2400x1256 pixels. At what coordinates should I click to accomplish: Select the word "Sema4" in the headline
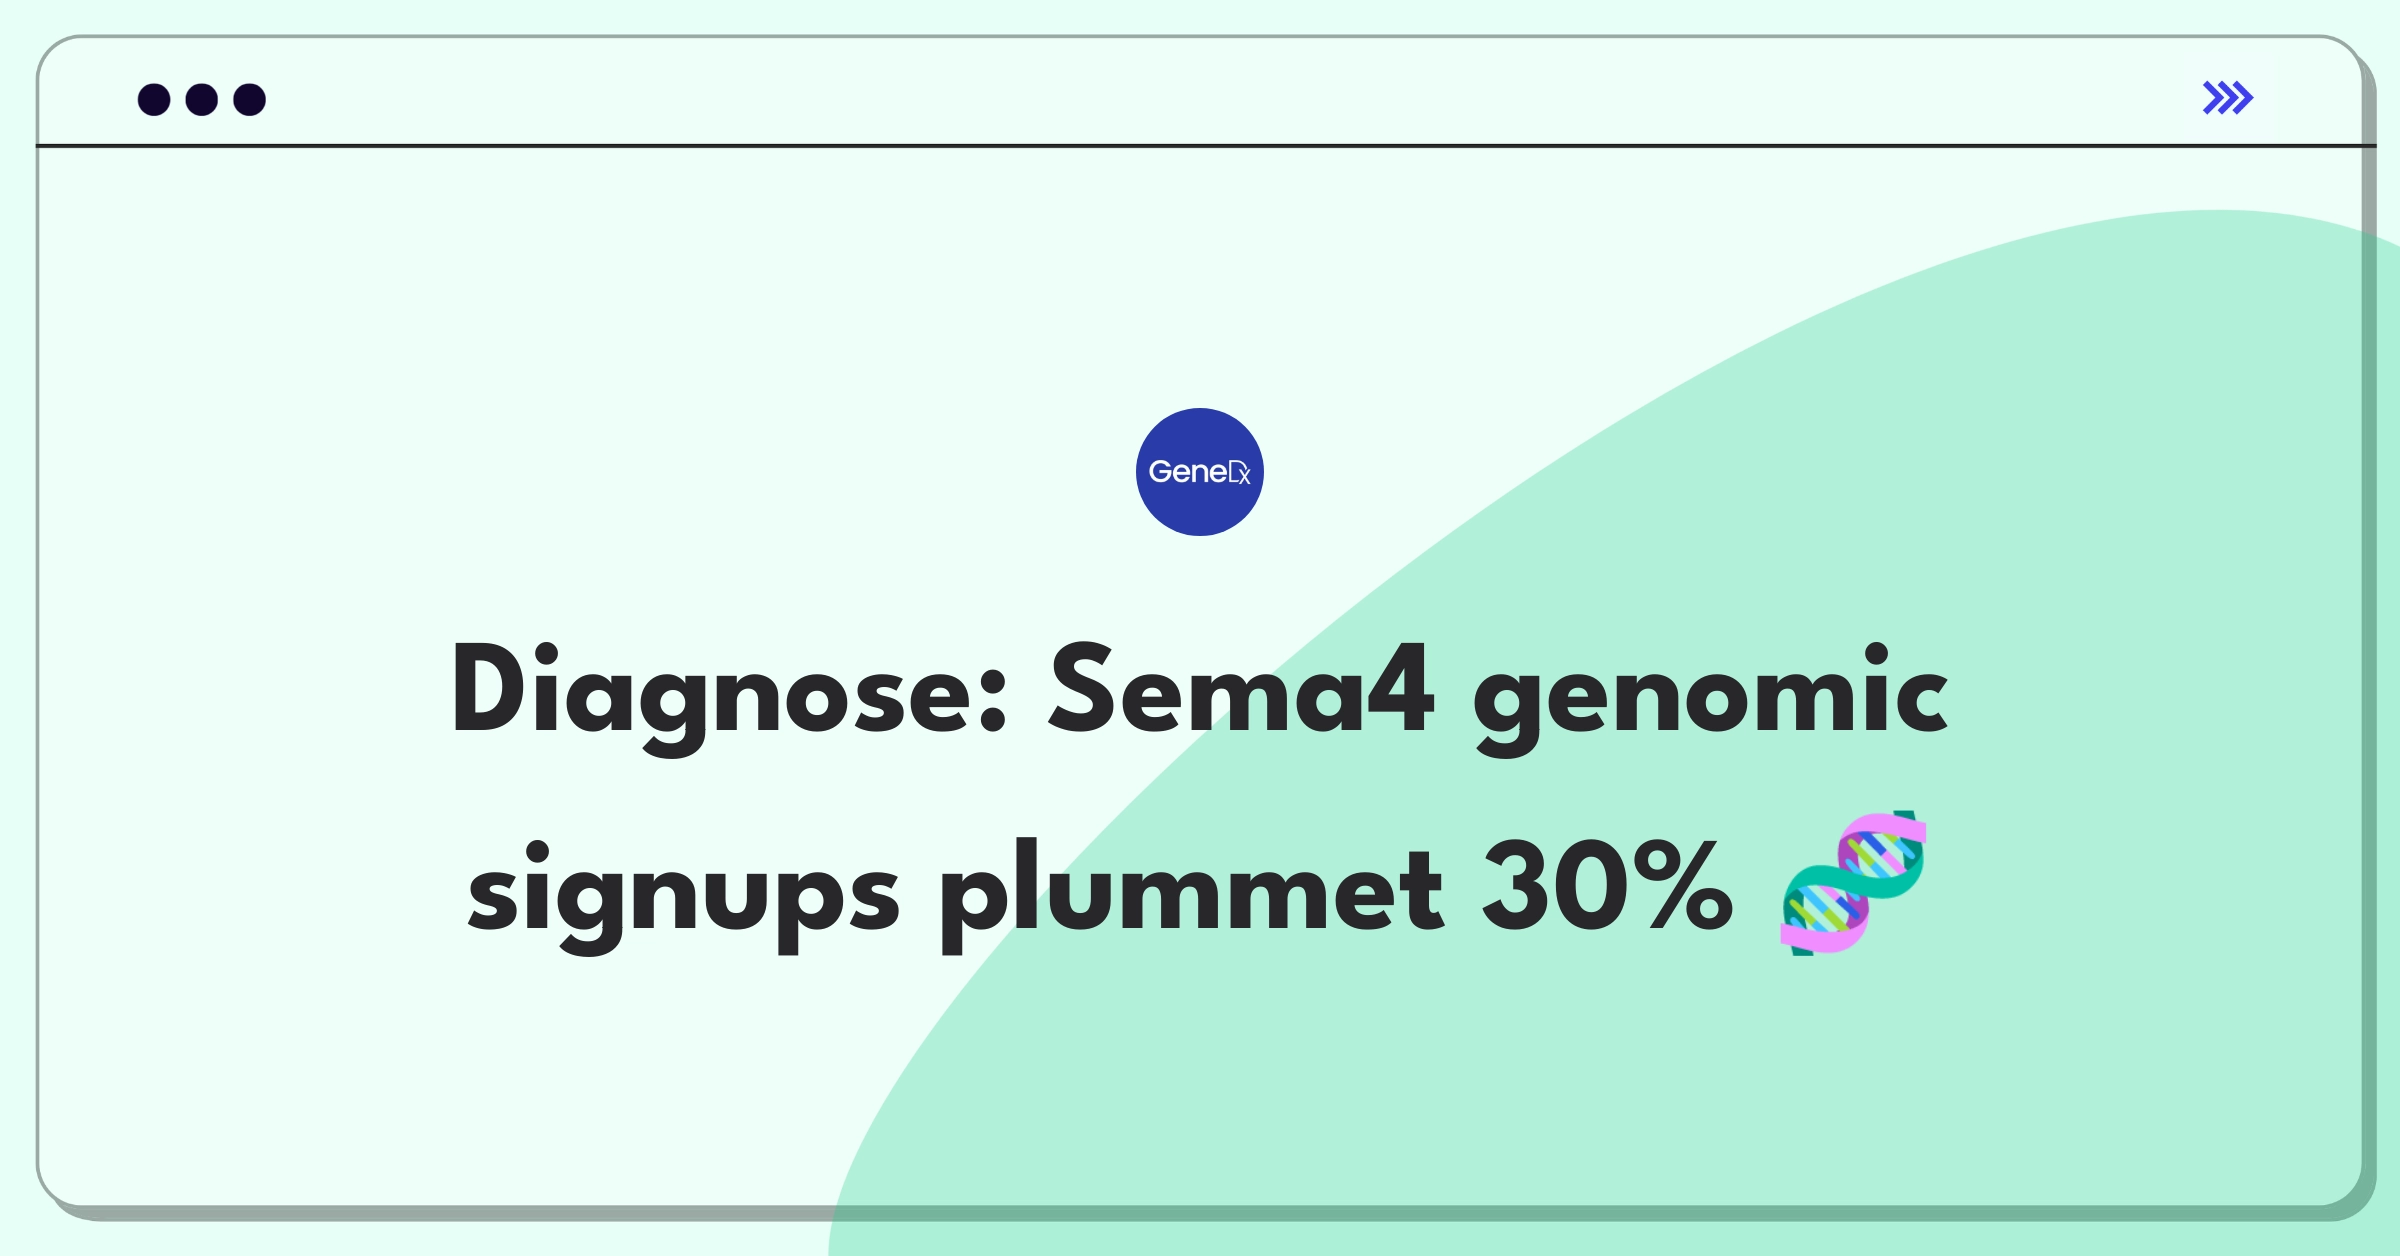click(x=1241, y=690)
